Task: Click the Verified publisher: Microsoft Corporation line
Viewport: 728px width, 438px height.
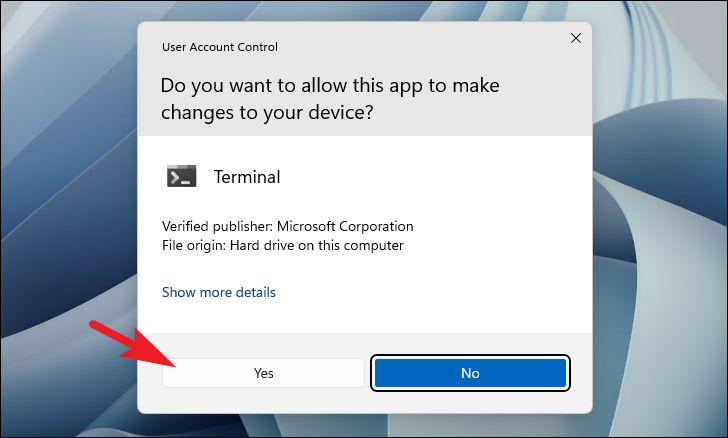Action: [x=287, y=226]
